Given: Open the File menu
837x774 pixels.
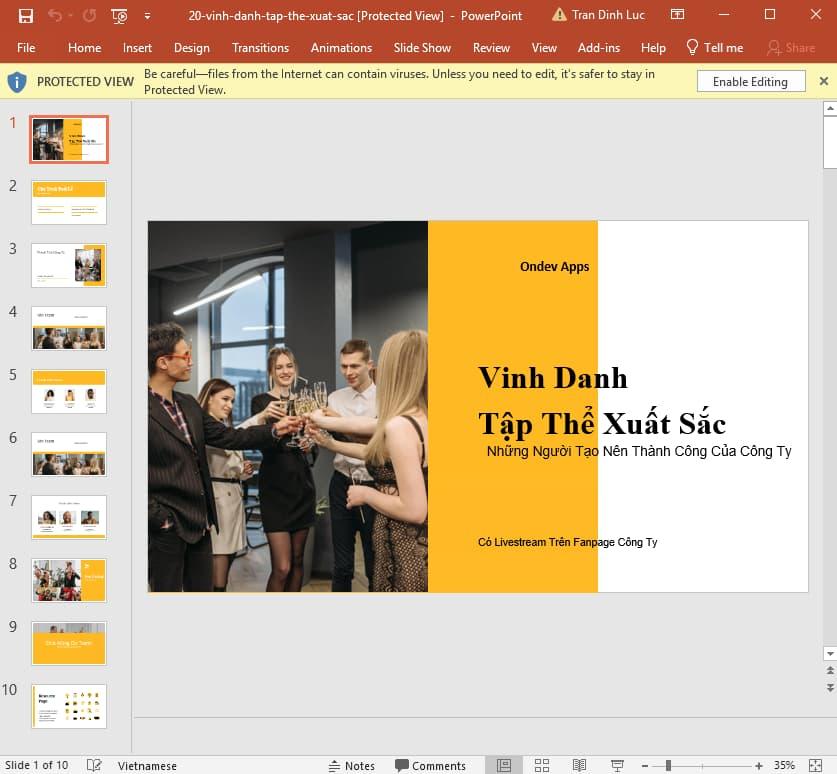Looking at the screenshot, I should coord(25,47).
